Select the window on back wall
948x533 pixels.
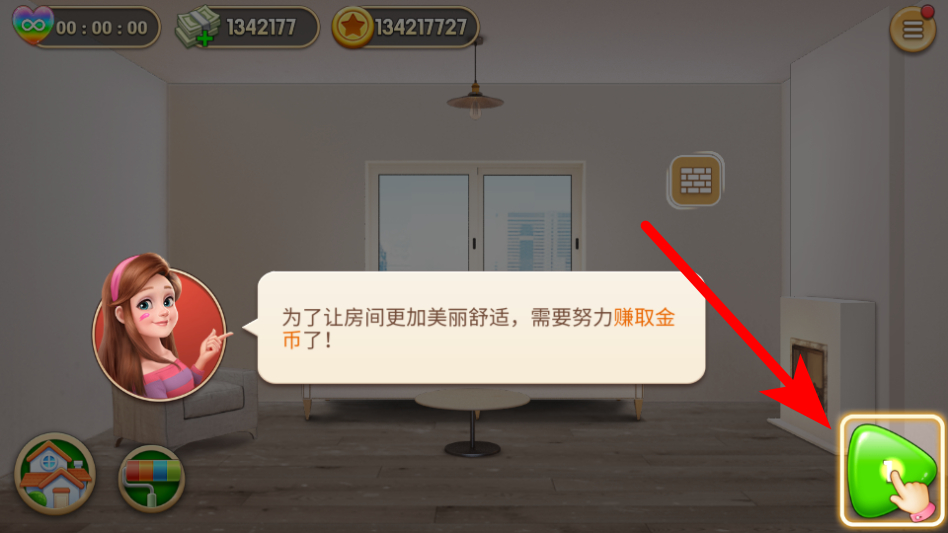pos(475,216)
